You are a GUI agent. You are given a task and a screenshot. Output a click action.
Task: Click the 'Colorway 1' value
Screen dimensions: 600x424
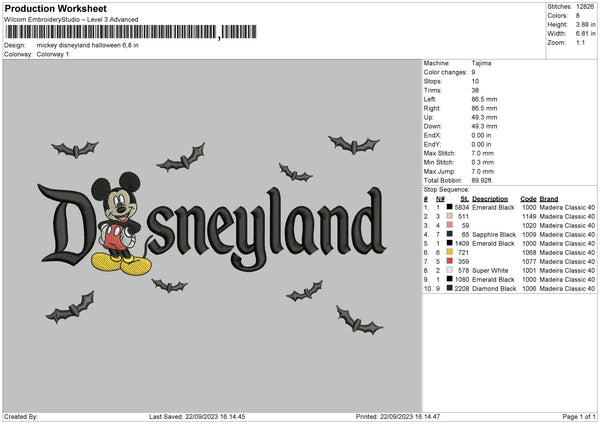point(53,54)
